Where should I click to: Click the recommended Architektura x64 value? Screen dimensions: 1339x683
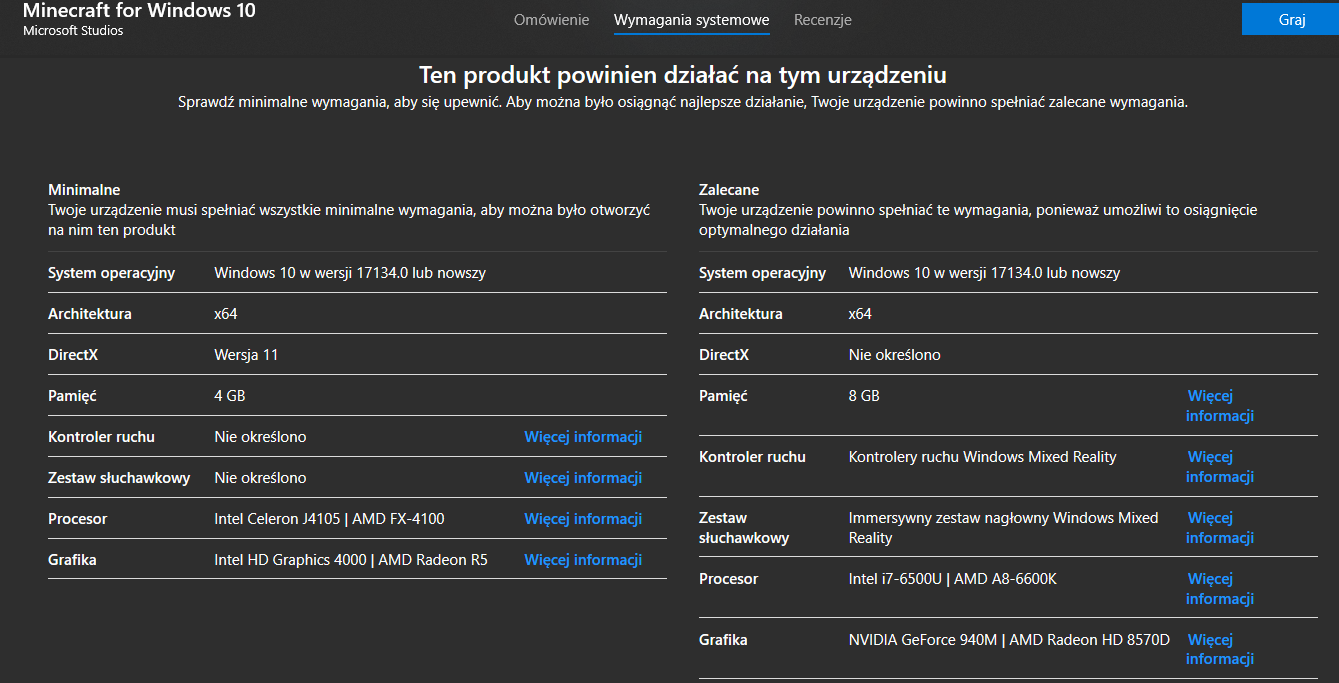pos(860,314)
